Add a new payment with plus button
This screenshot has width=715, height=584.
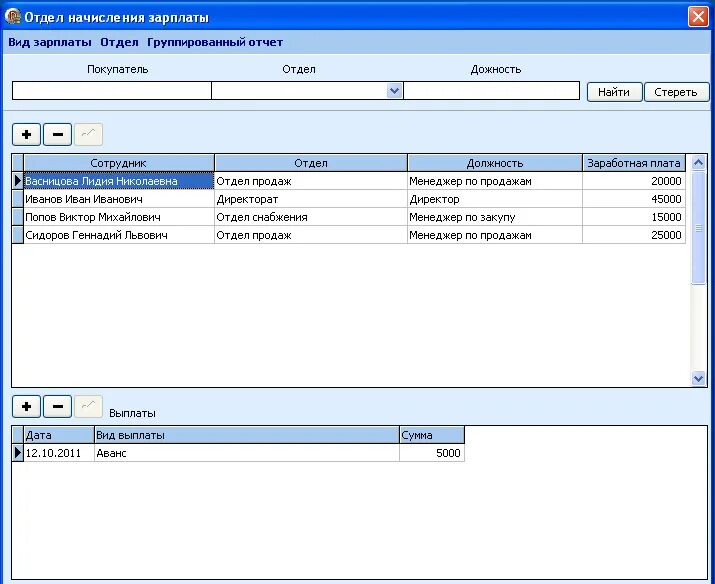click(26, 406)
